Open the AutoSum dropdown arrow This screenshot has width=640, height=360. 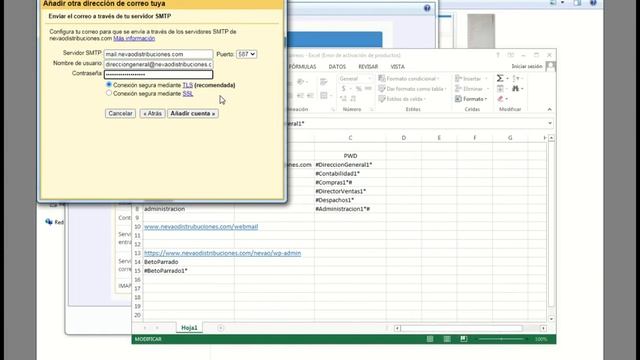(507, 78)
